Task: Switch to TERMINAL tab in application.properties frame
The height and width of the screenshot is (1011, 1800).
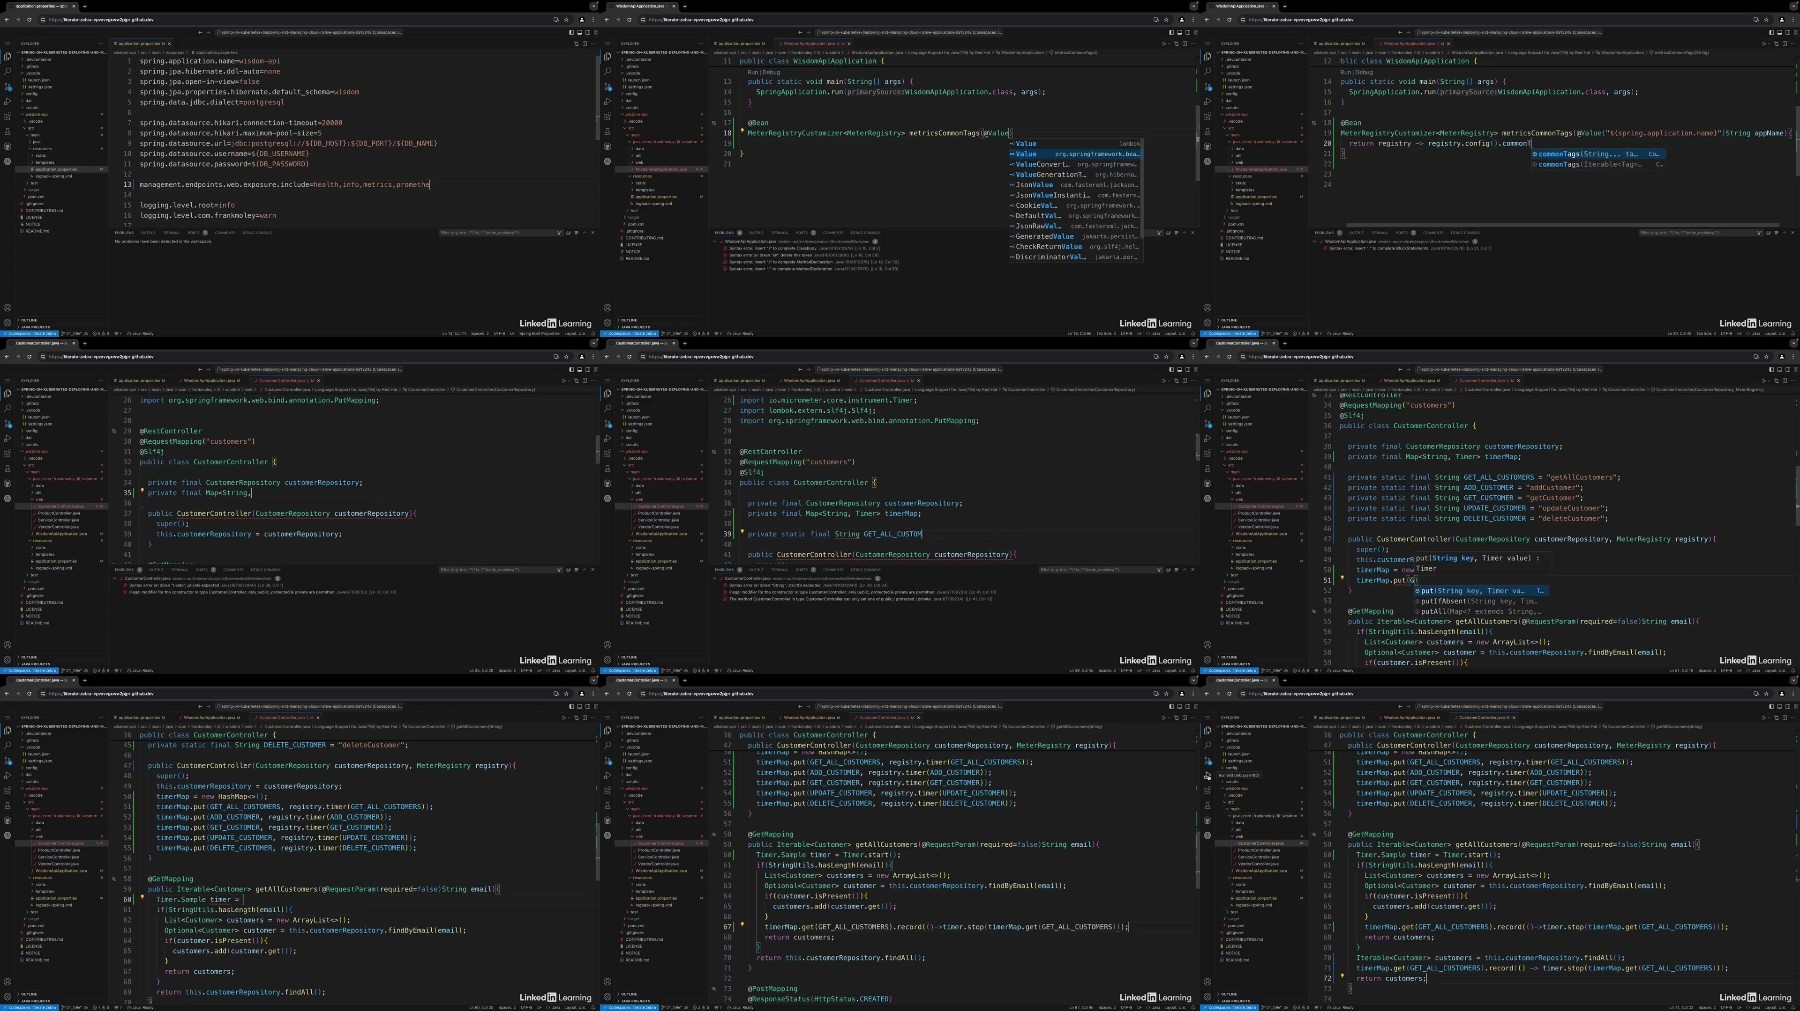Action: tap(171, 233)
